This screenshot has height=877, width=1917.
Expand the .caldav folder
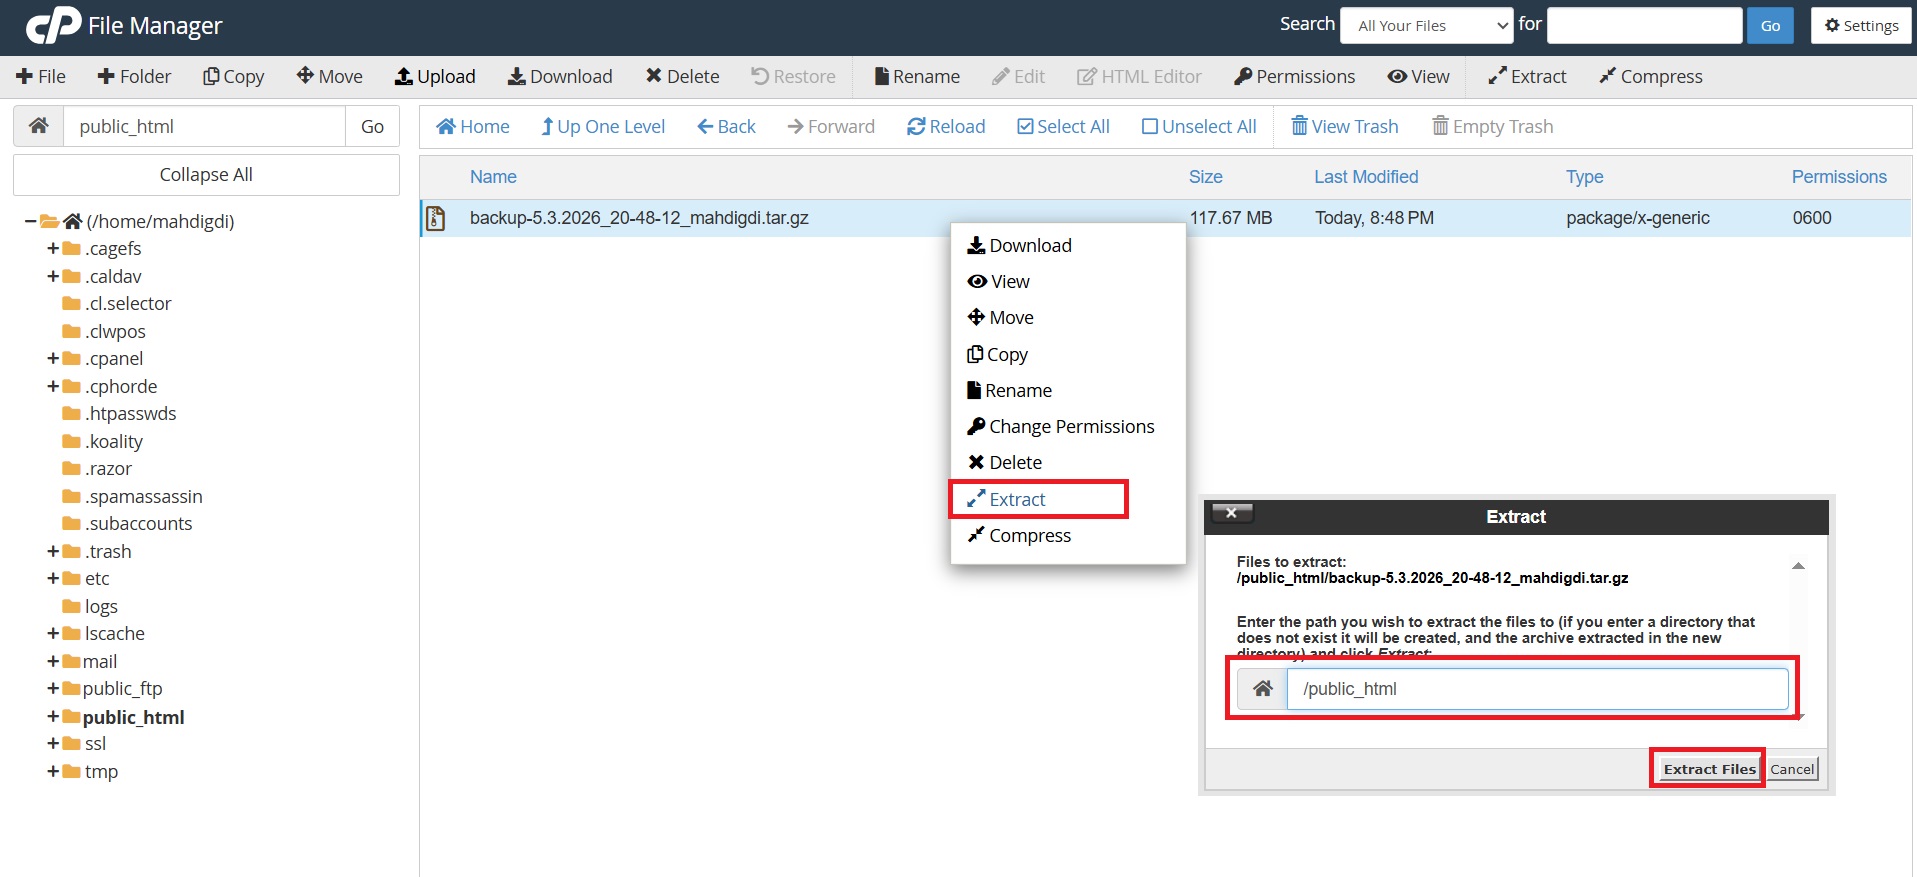coord(53,276)
